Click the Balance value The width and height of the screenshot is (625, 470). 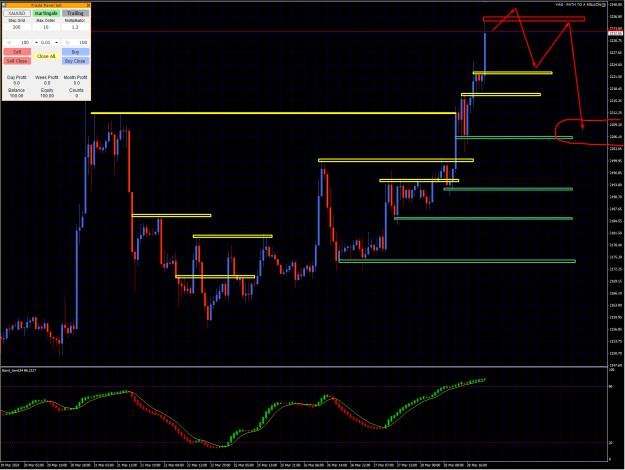[16, 96]
